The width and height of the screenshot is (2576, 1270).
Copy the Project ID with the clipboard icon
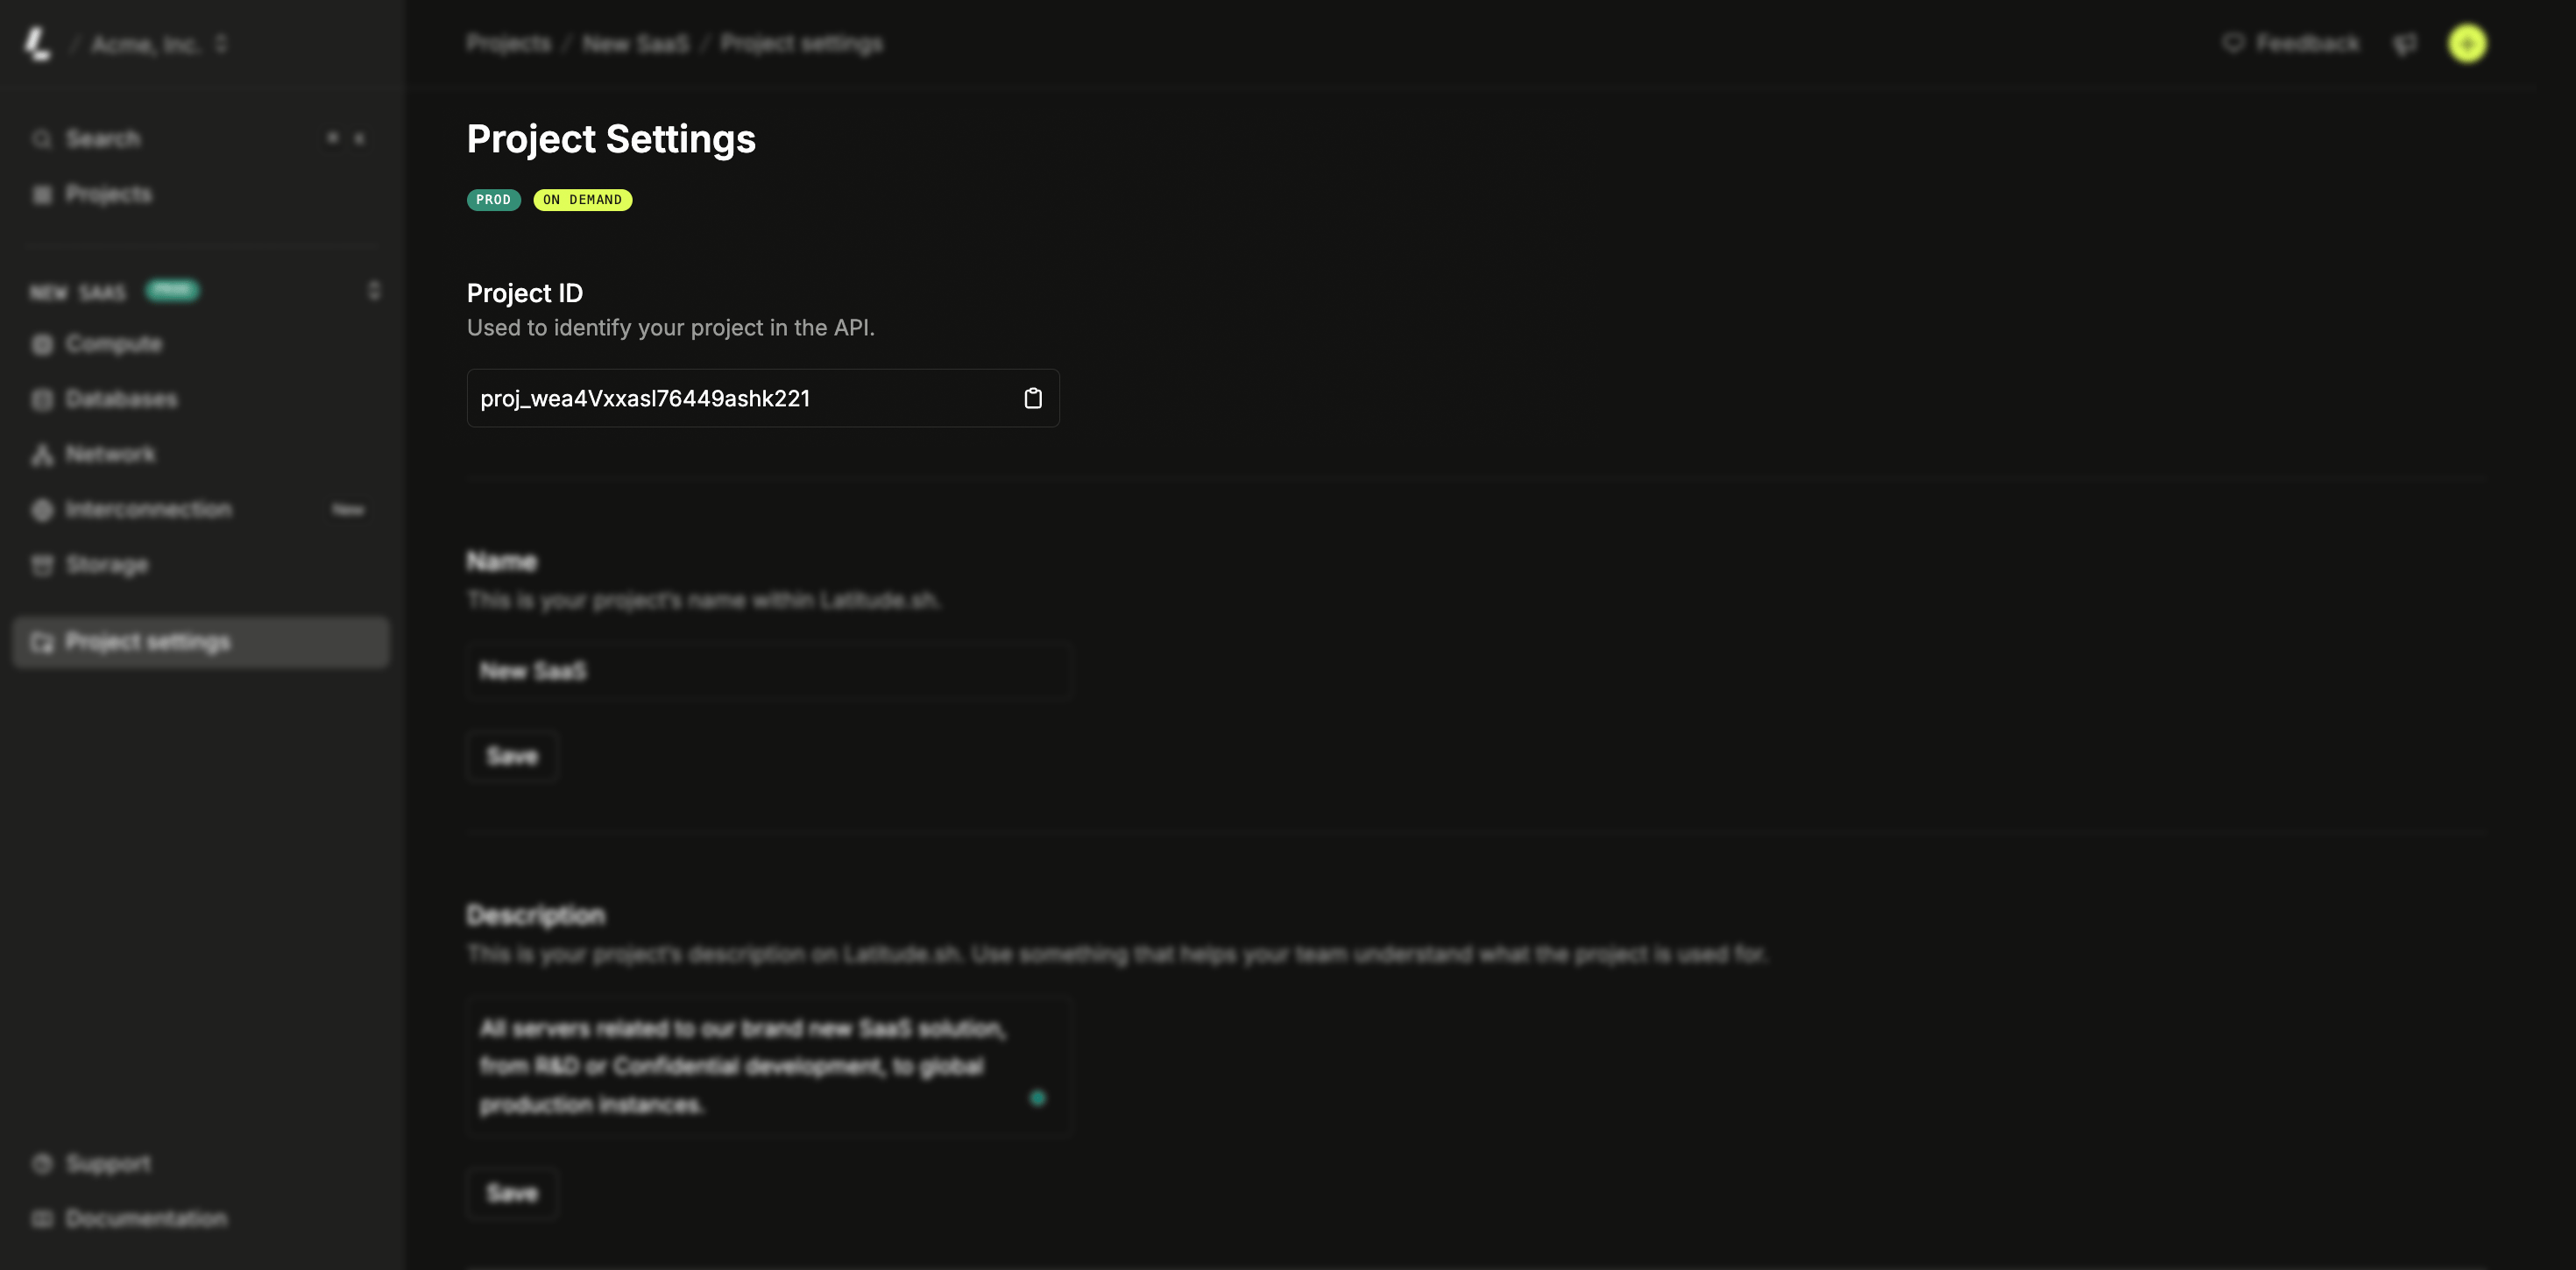click(x=1034, y=397)
